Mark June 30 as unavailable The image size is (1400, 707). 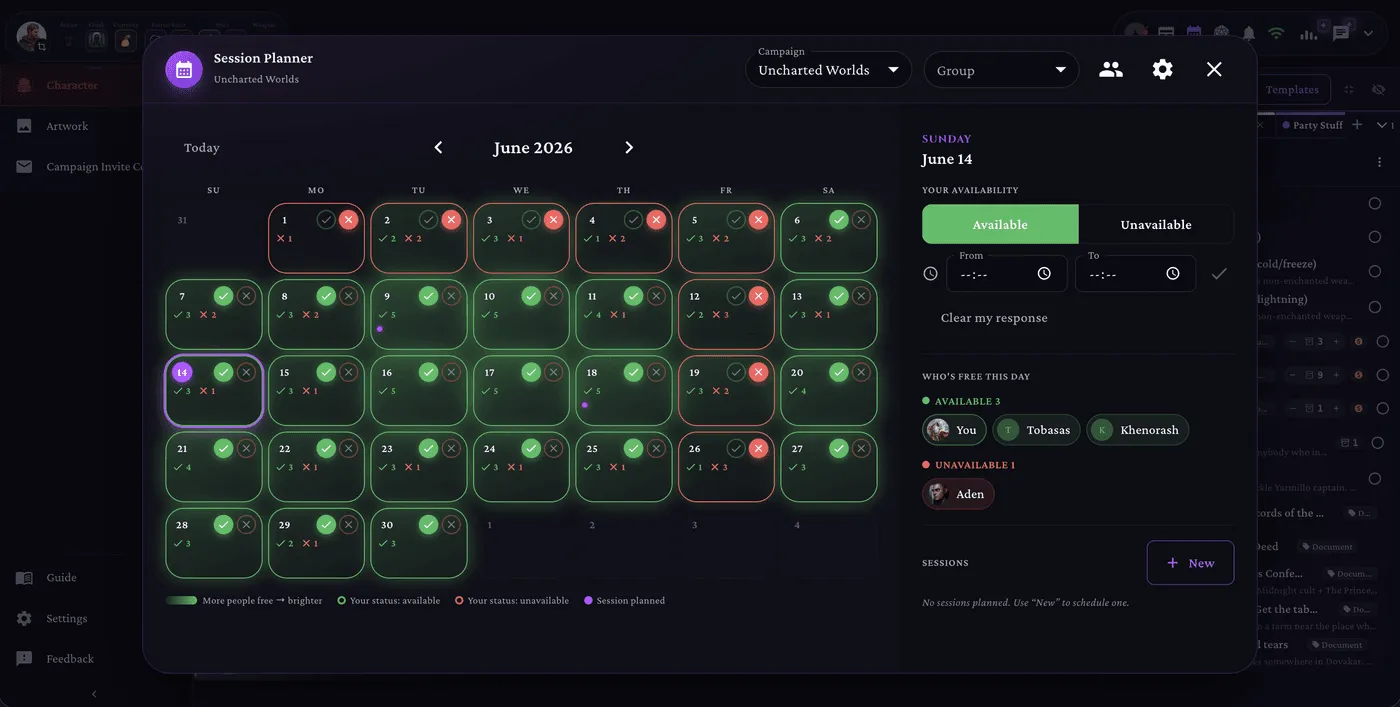click(x=451, y=524)
